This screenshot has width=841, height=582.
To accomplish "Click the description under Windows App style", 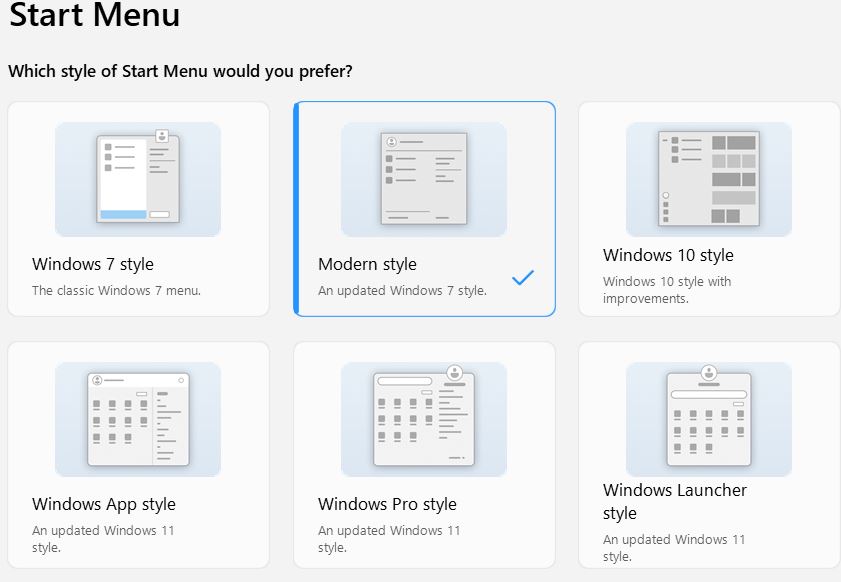I will [103, 539].
